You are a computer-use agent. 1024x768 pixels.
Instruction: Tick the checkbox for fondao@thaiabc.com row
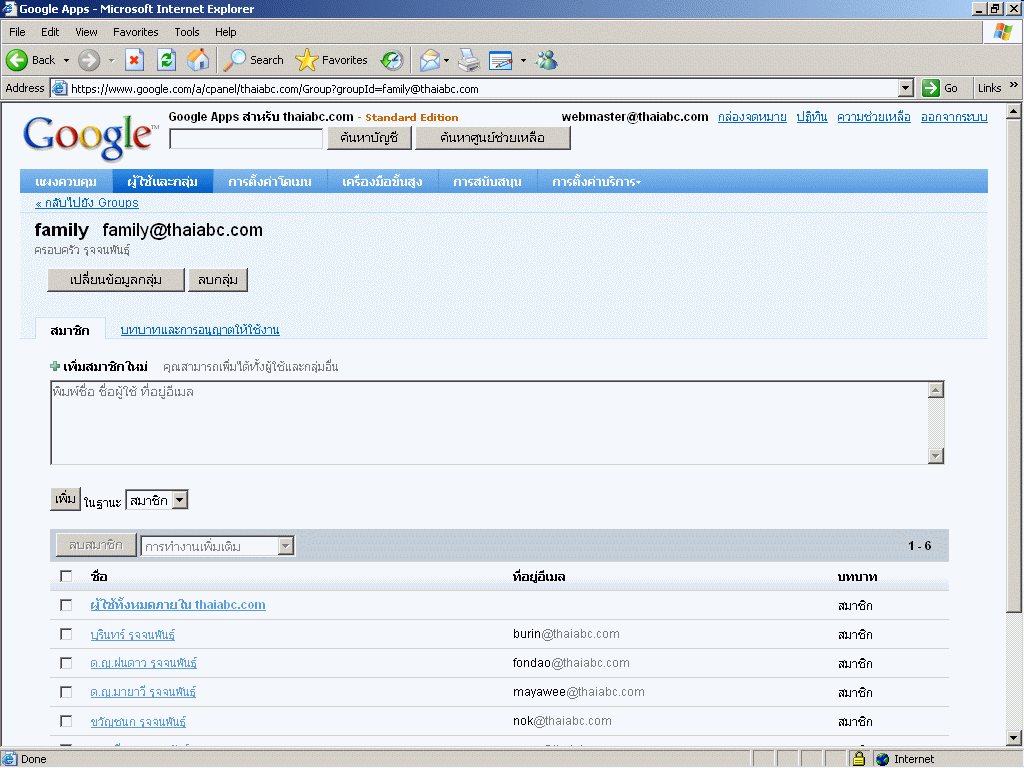[x=66, y=663]
